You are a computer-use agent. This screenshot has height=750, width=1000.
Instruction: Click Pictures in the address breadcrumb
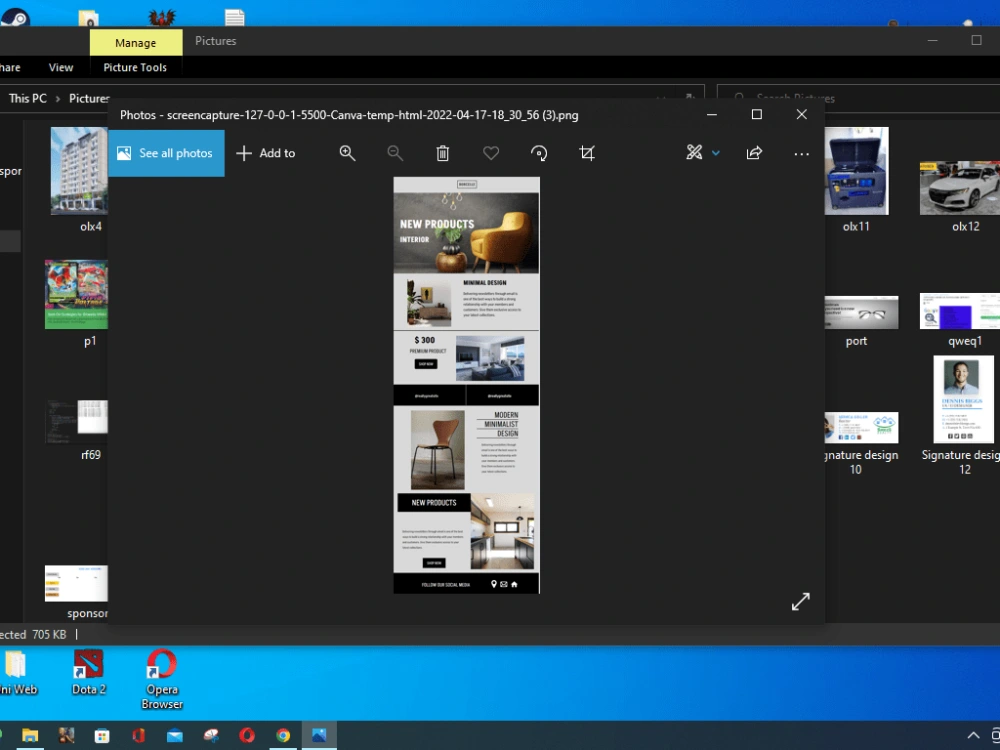pyautogui.click(x=89, y=98)
